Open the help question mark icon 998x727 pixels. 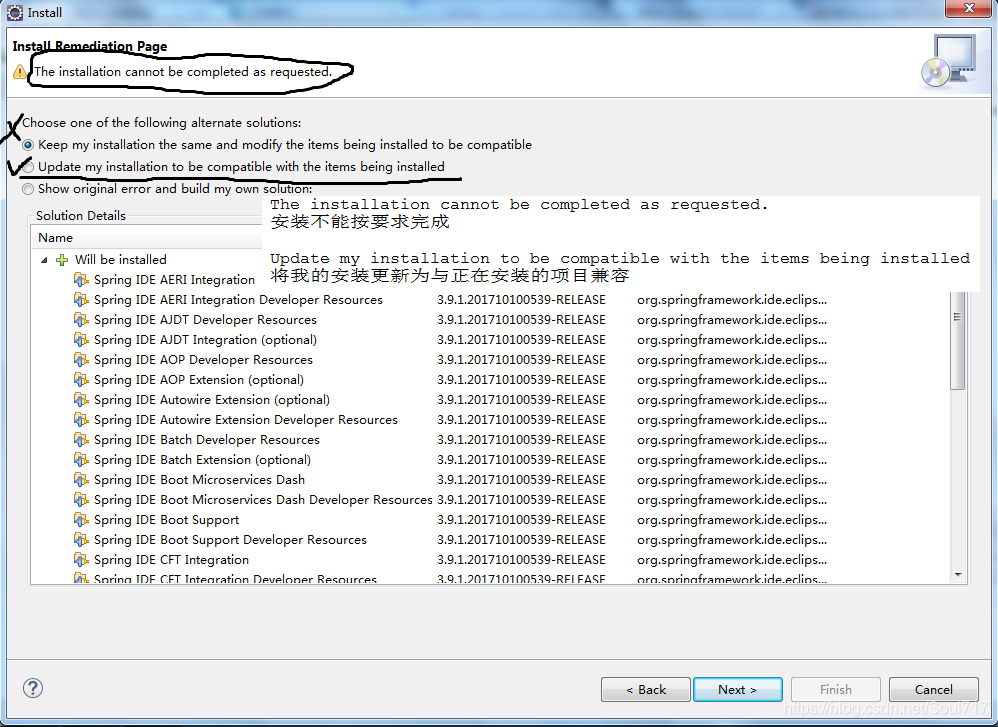pos(32,688)
